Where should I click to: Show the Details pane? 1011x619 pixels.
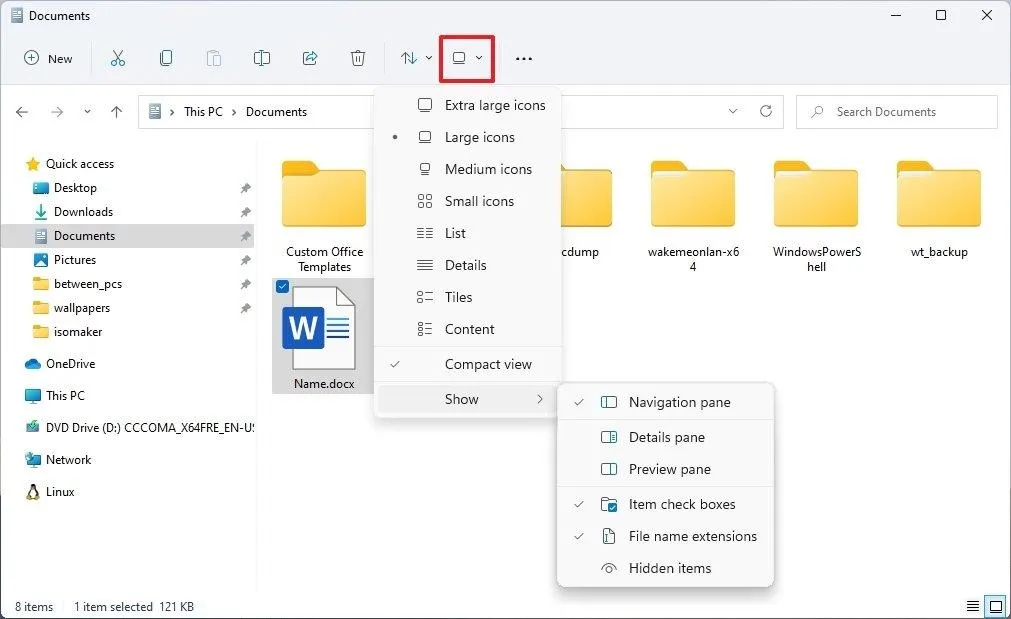coord(665,437)
